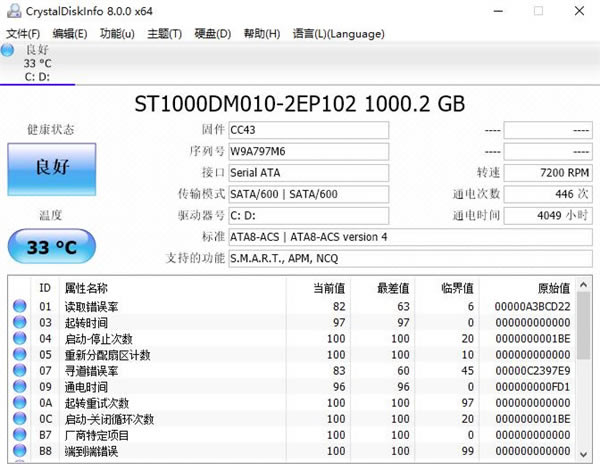Click the first empty ---- field above 转速

click(x=548, y=130)
